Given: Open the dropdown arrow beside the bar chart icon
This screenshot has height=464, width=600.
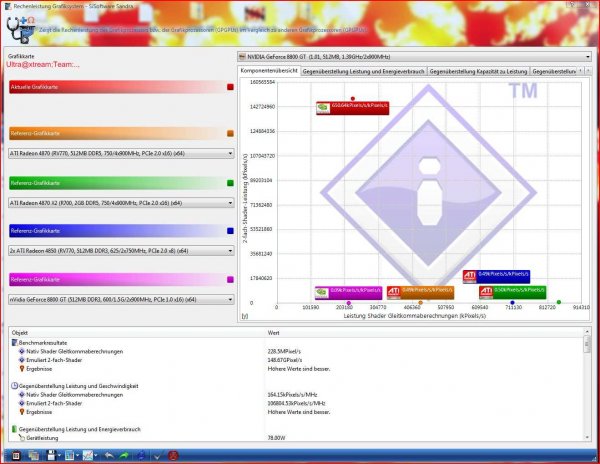Looking at the screenshot, I should [77, 456].
